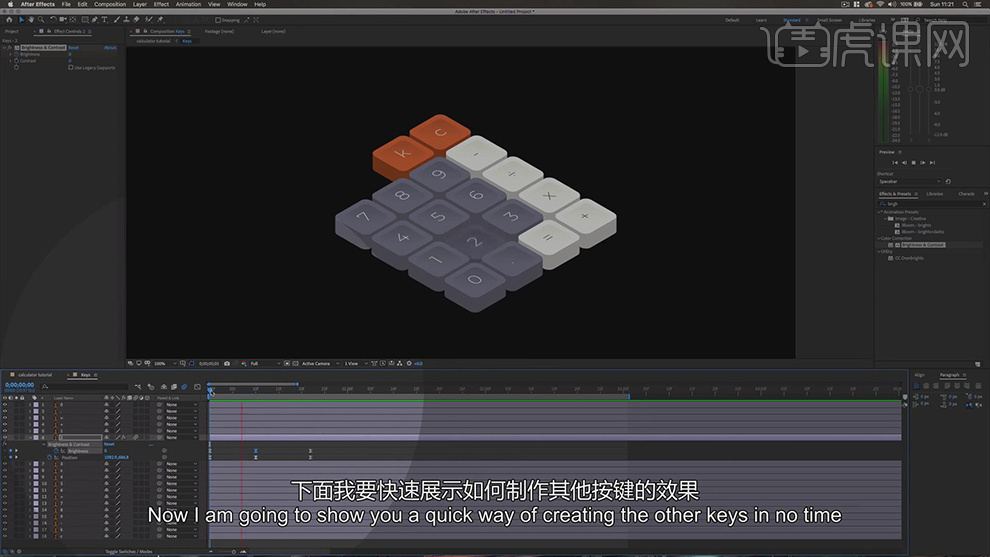Click the timeline zoom slider
Image resolution: width=990 pixels, height=557 pixels.
pos(233,552)
